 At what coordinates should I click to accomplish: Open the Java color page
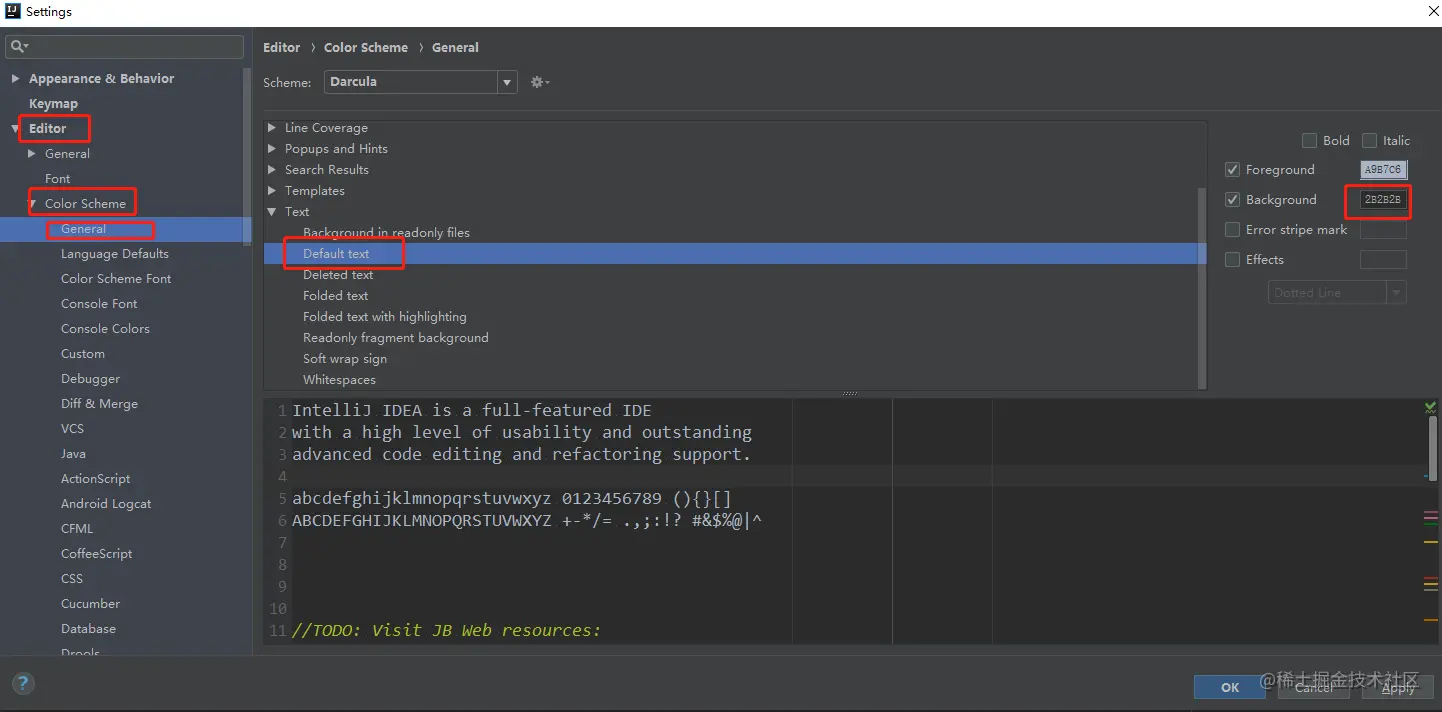coord(73,454)
